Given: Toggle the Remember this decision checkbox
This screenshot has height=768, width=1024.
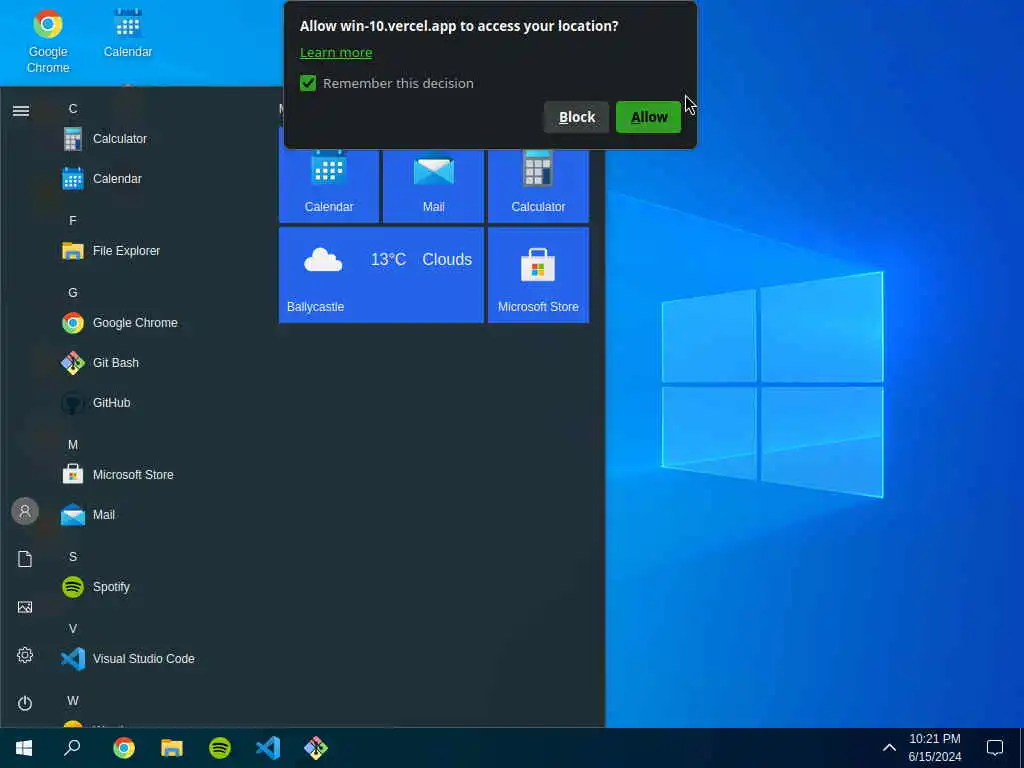Looking at the screenshot, I should coord(308,83).
